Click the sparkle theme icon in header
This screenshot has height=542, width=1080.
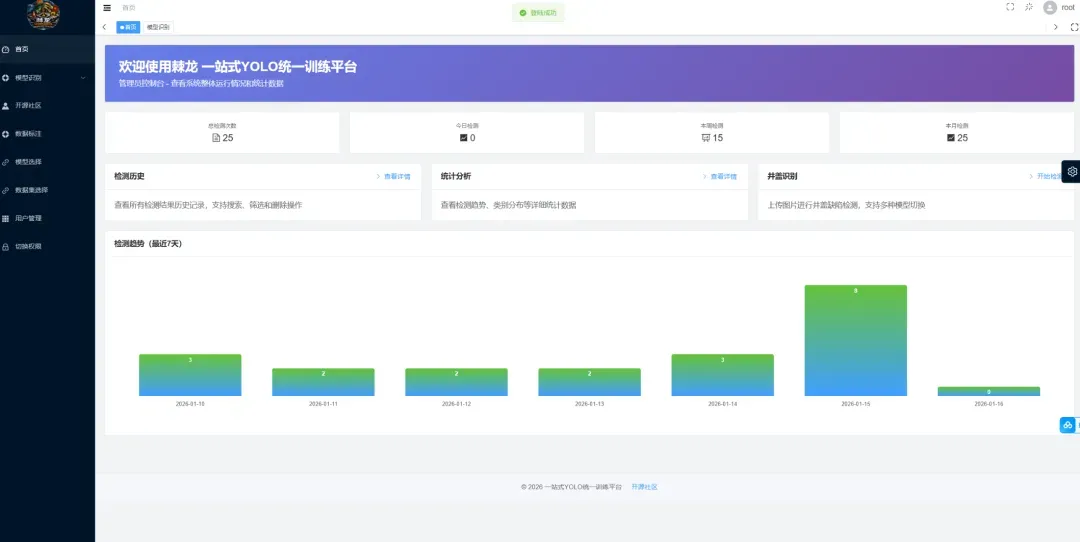click(x=1028, y=7)
